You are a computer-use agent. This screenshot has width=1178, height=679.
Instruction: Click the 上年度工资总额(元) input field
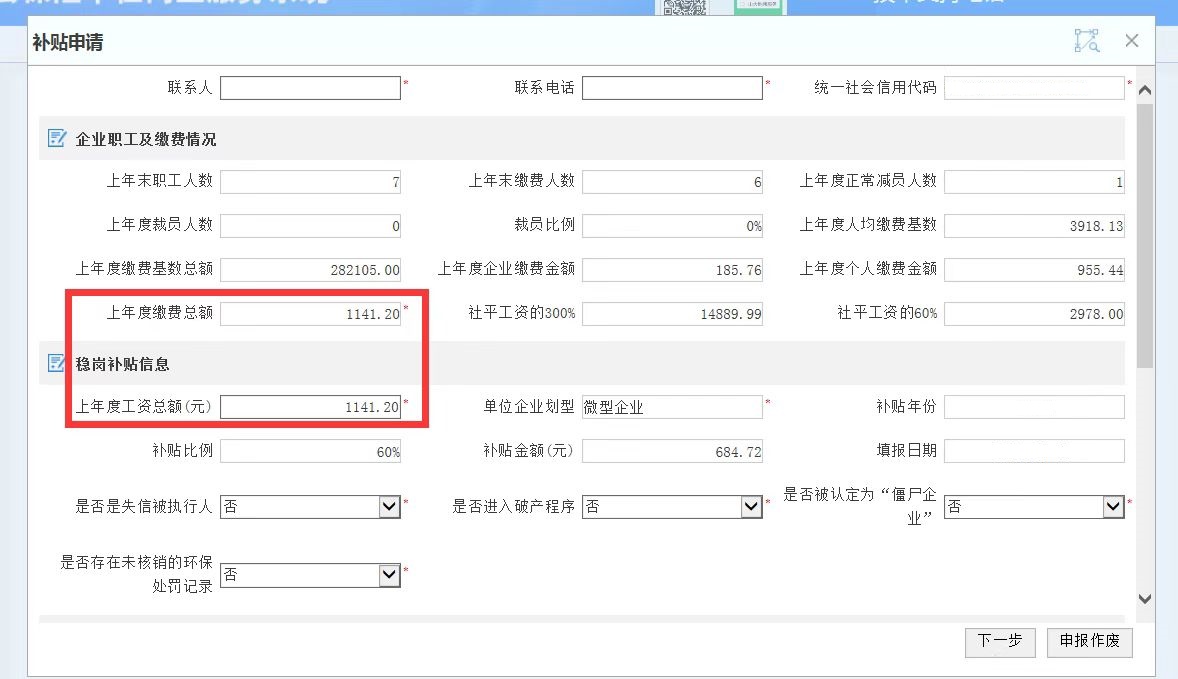[x=310, y=407]
